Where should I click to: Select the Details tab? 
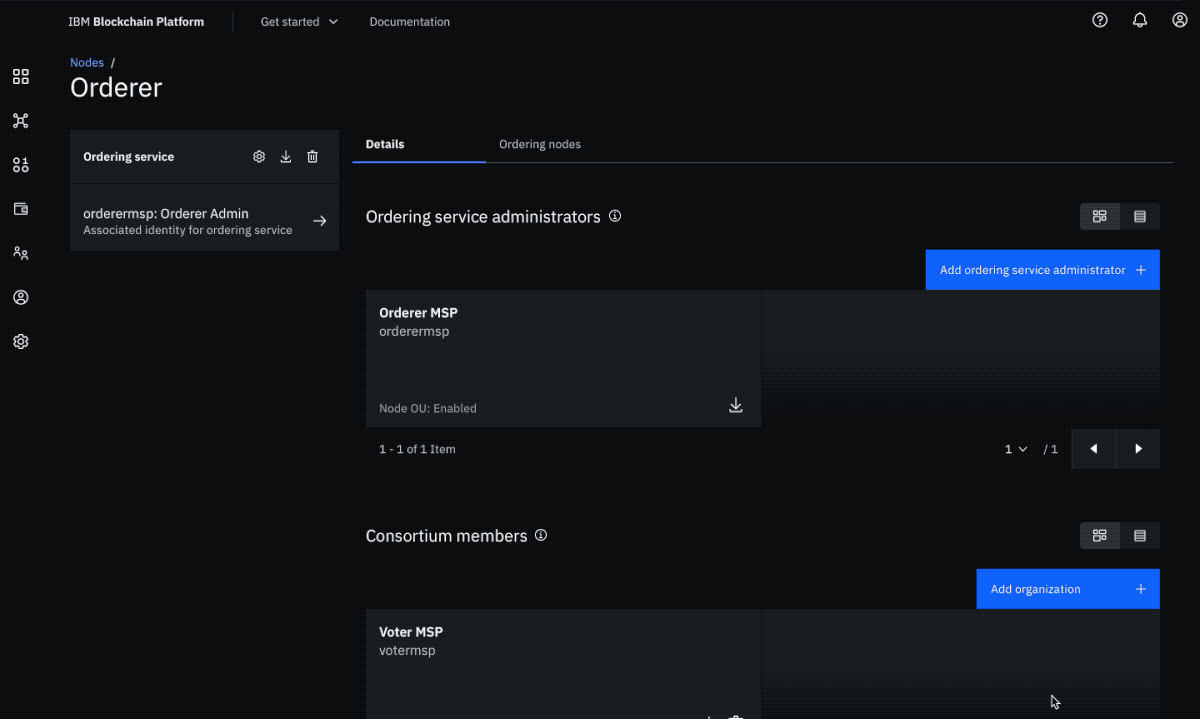[x=419, y=144]
